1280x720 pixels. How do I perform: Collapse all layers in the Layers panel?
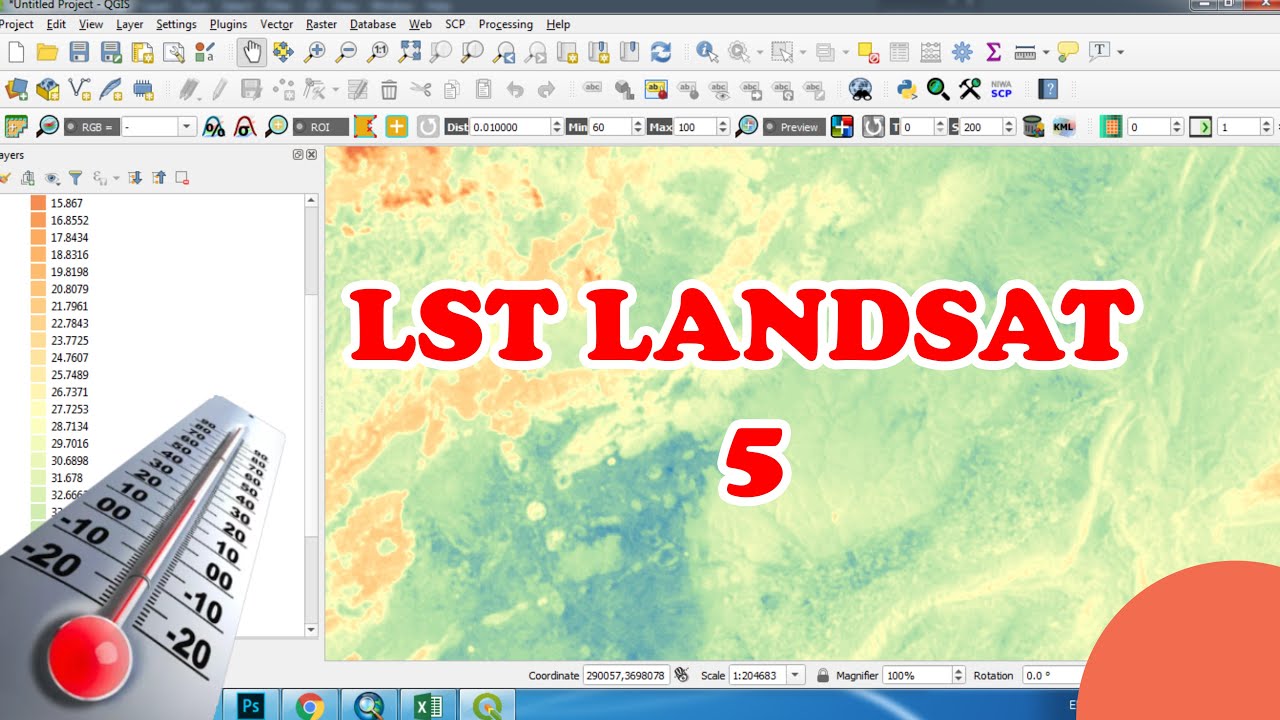click(x=159, y=178)
